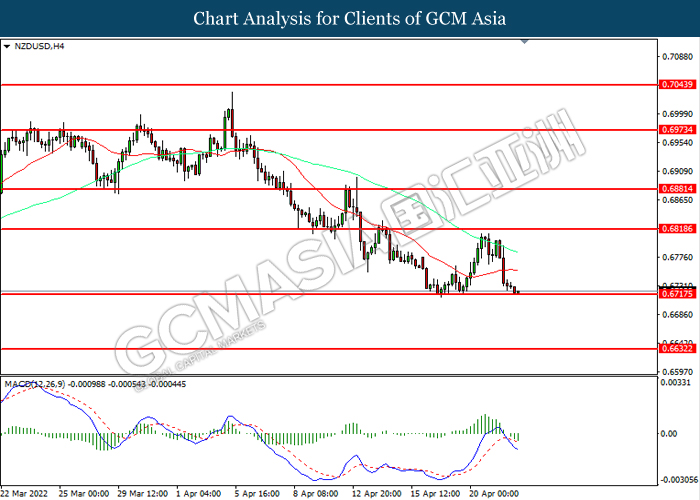Select the 0.70439 resistance price label
Screen dimensions: 700x500
pos(677,84)
